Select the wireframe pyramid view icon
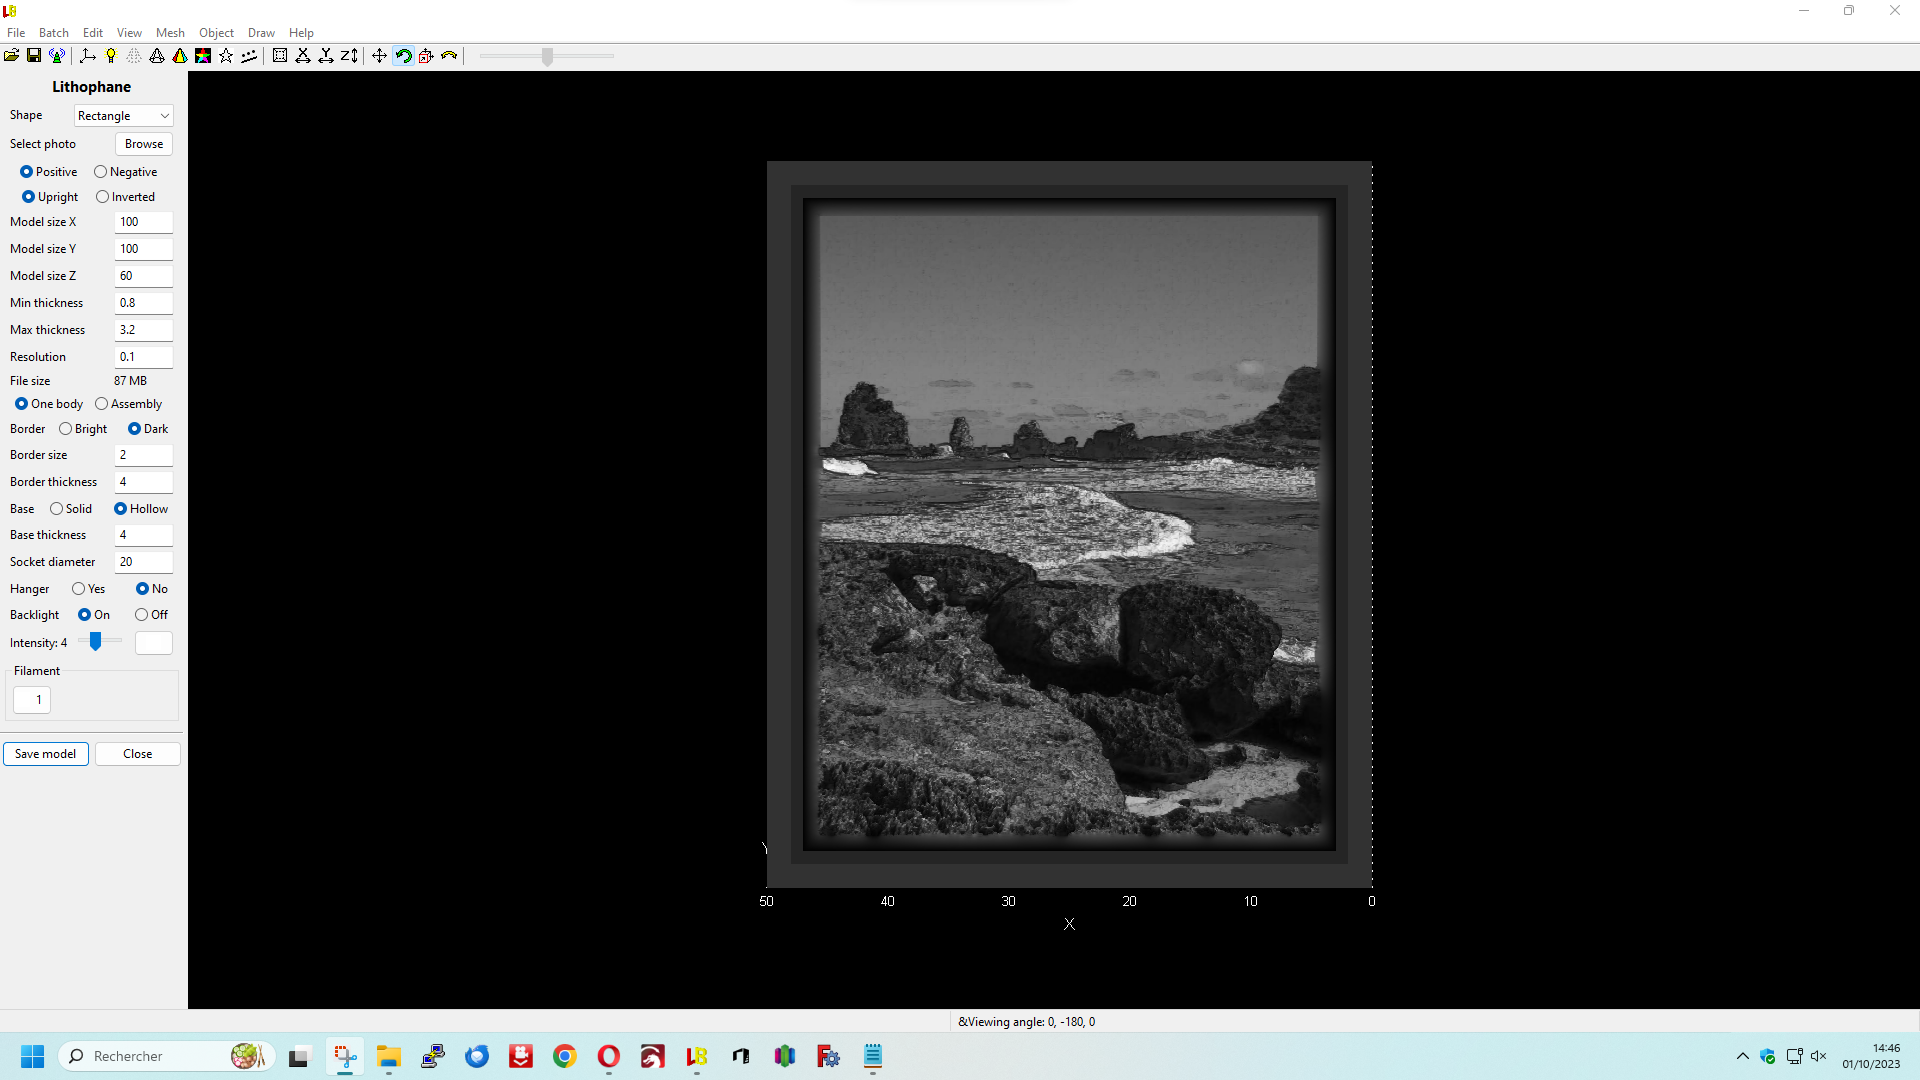The width and height of the screenshot is (1920, 1080). [x=157, y=56]
